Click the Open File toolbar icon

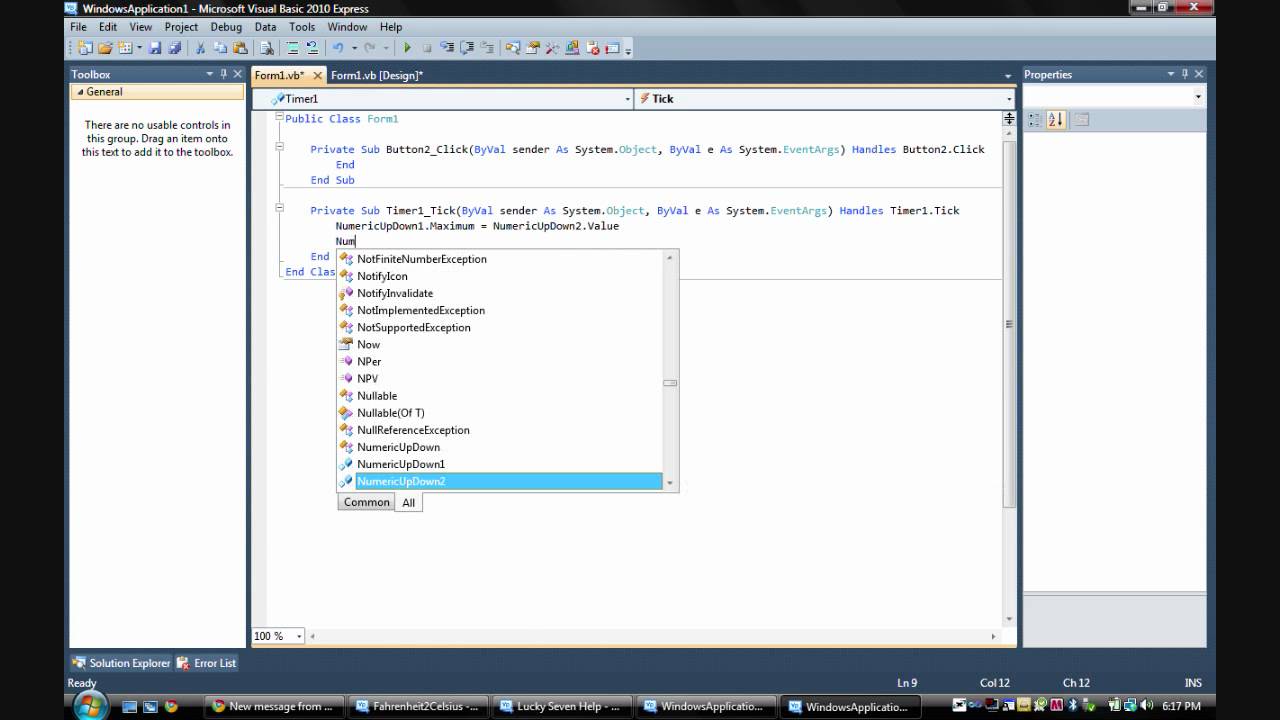click(x=105, y=48)
